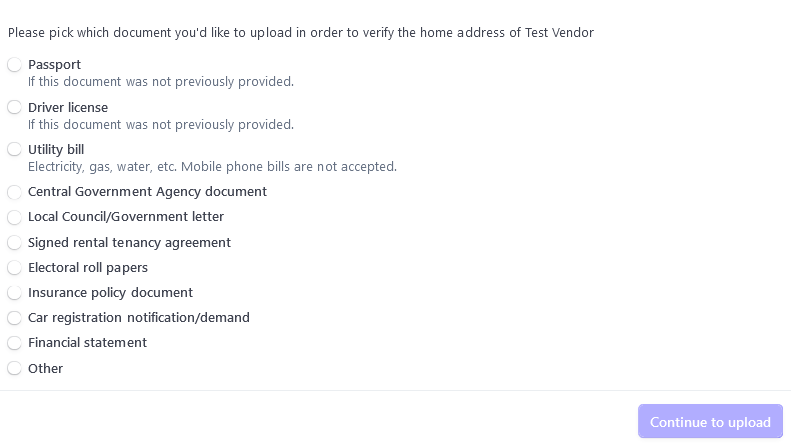Click the electricity, gas, water description text
Viewport: 791px width, 446px height.
click(x=212, y=167)
